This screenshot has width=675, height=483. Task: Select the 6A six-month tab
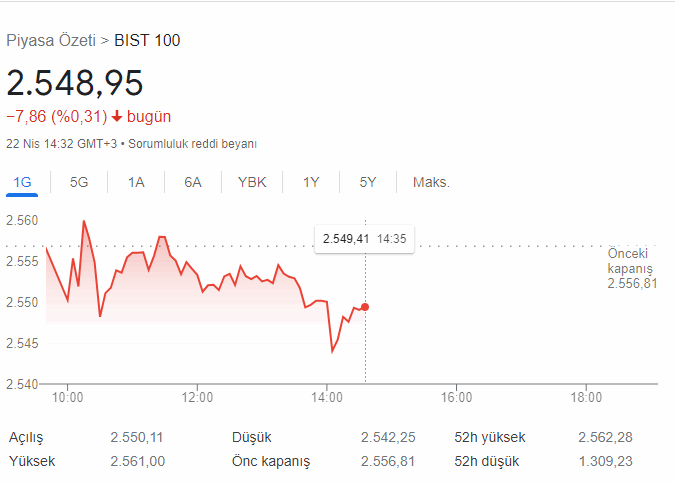pos(193,182)
